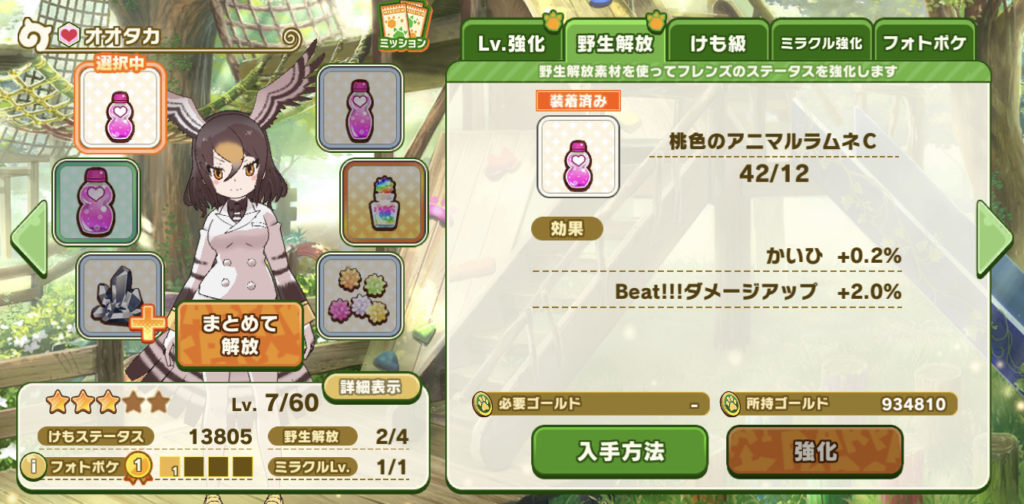The height and width of the screenshot is (504, 1024).
Task: Select the rainbow potion bottle slot
Action: coord(384,202)
